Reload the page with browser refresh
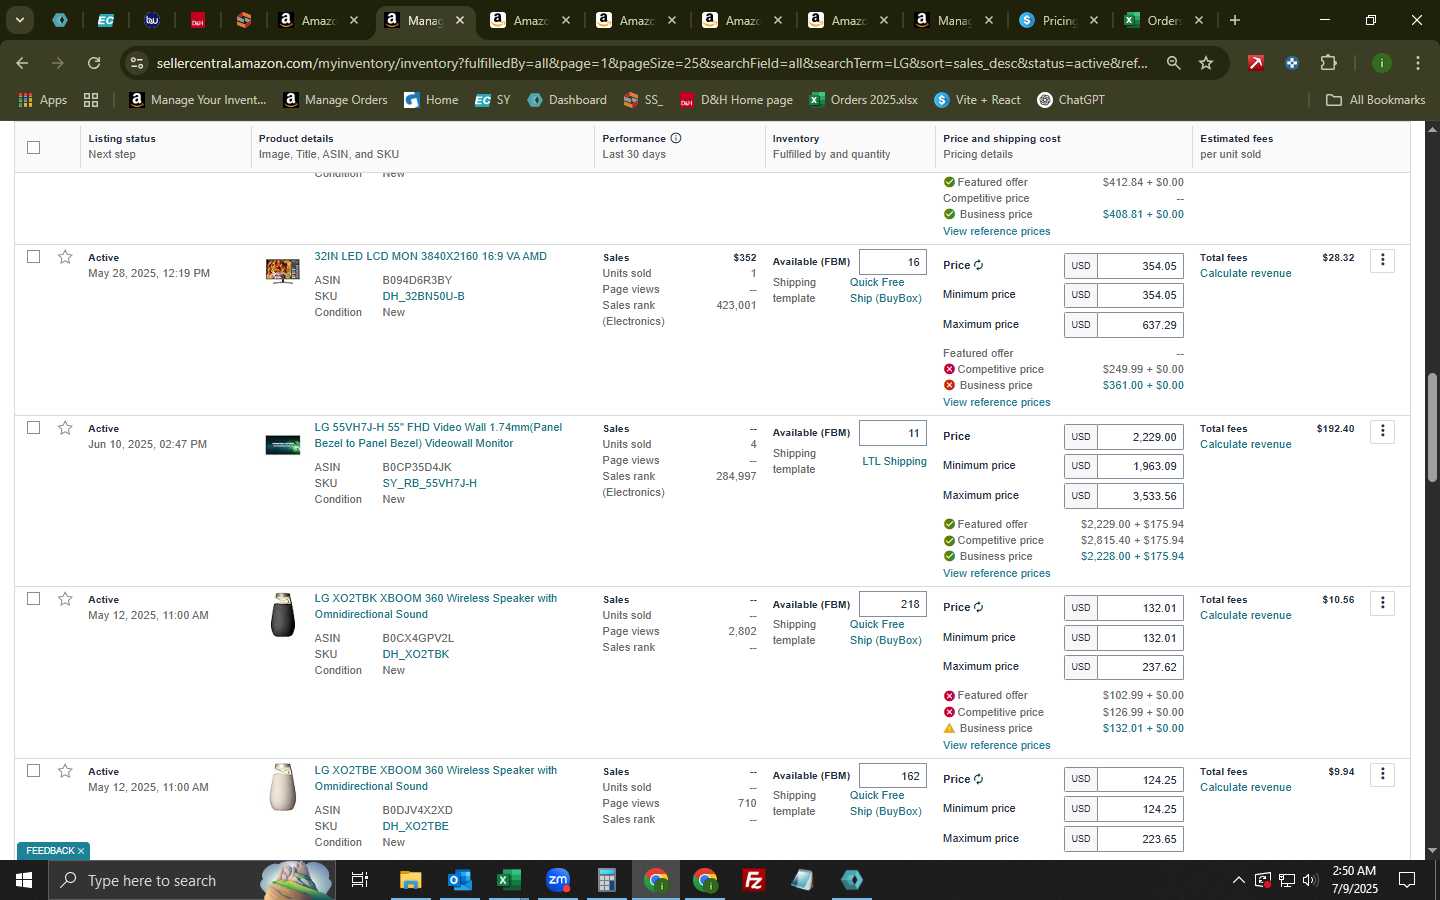1440x900 pixels. 94,63
